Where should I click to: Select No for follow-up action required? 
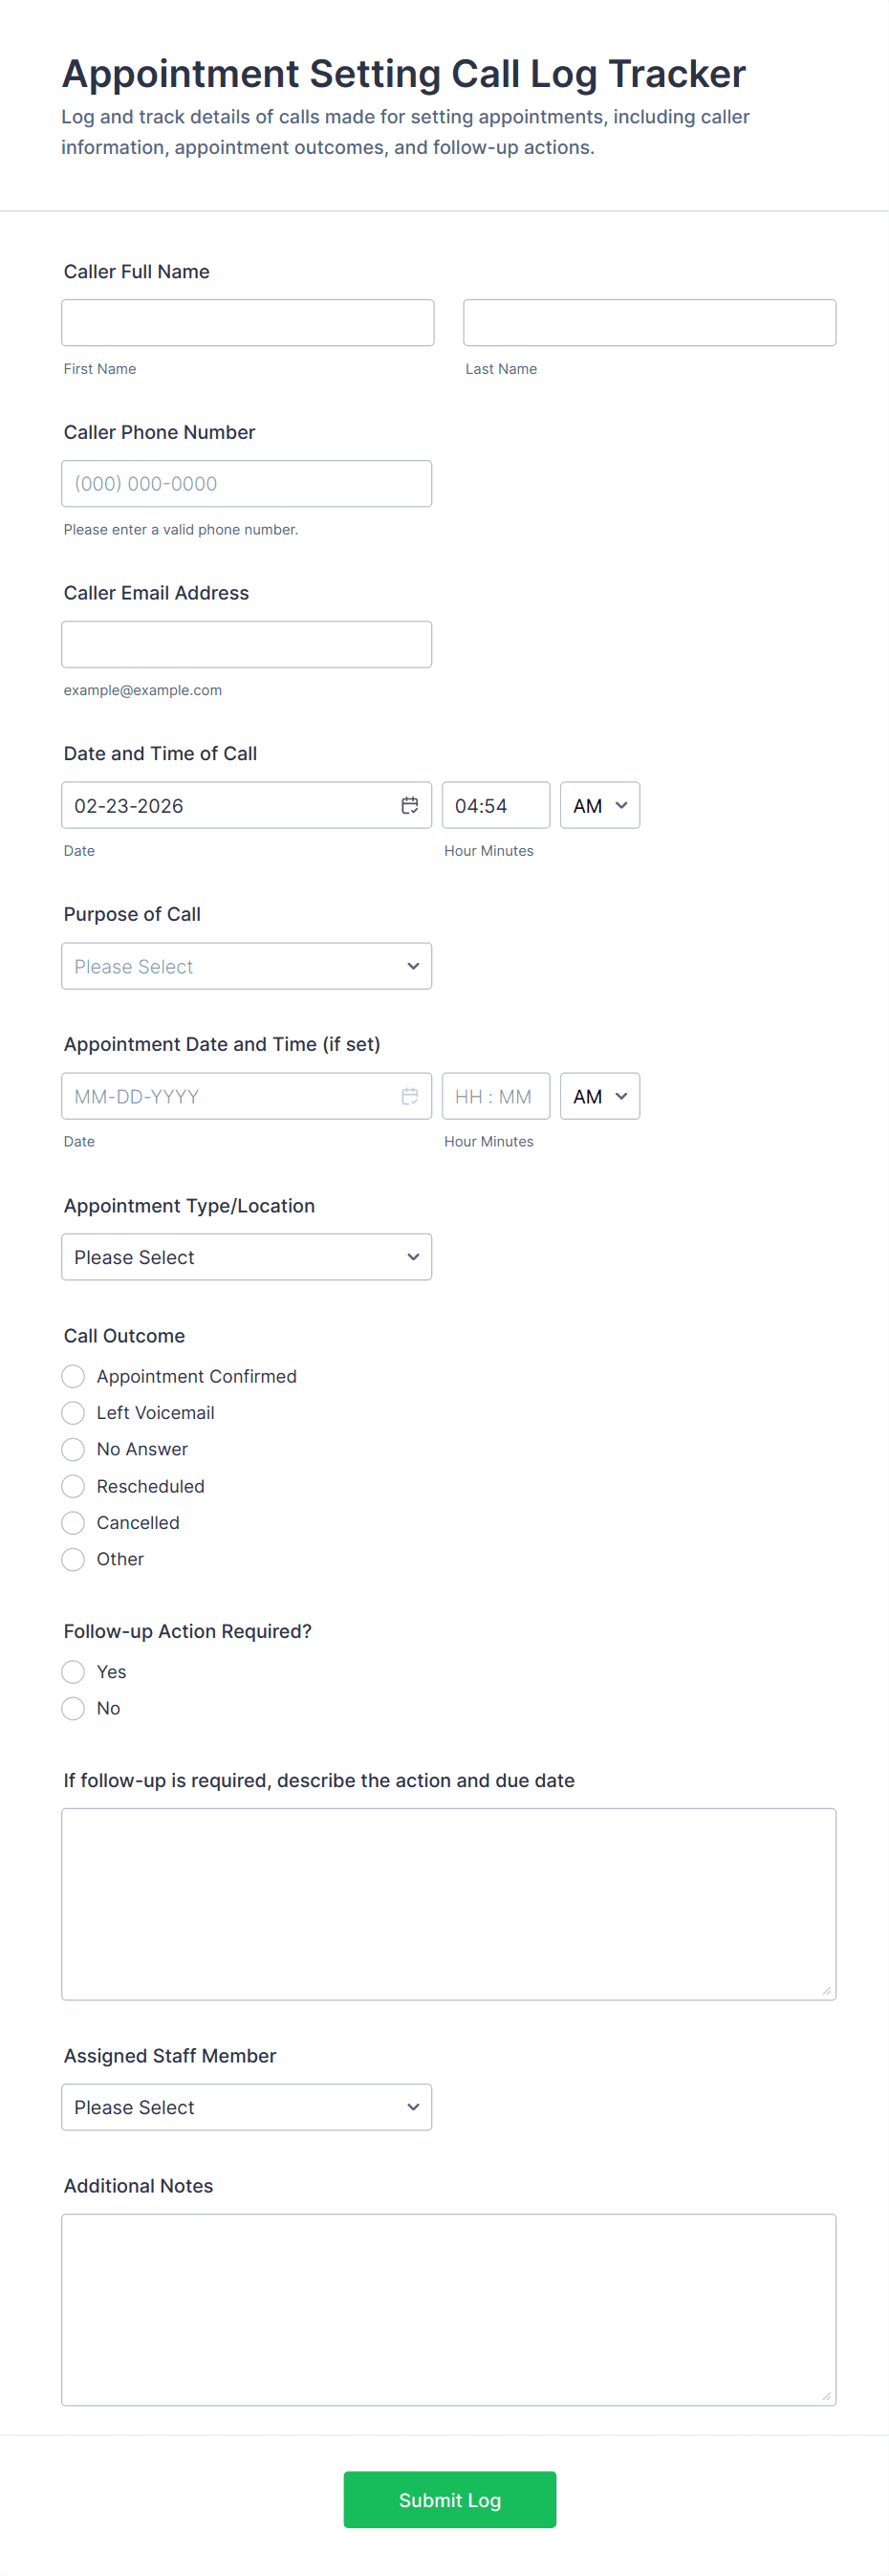(x=73, y=1709)
